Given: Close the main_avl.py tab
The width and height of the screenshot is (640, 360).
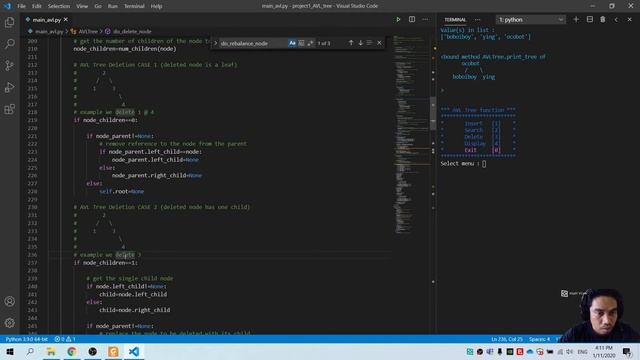Looking at the screenshot, I should (x=66, y=20).
